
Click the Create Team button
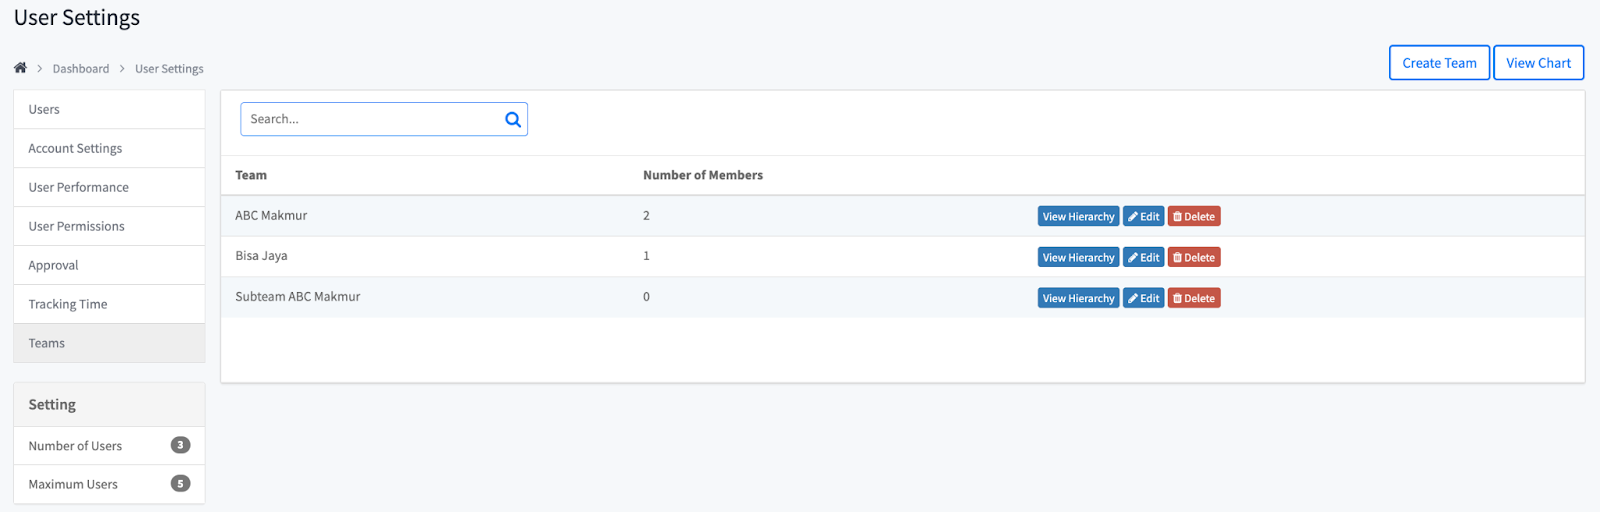click(x=1439, y=63)
